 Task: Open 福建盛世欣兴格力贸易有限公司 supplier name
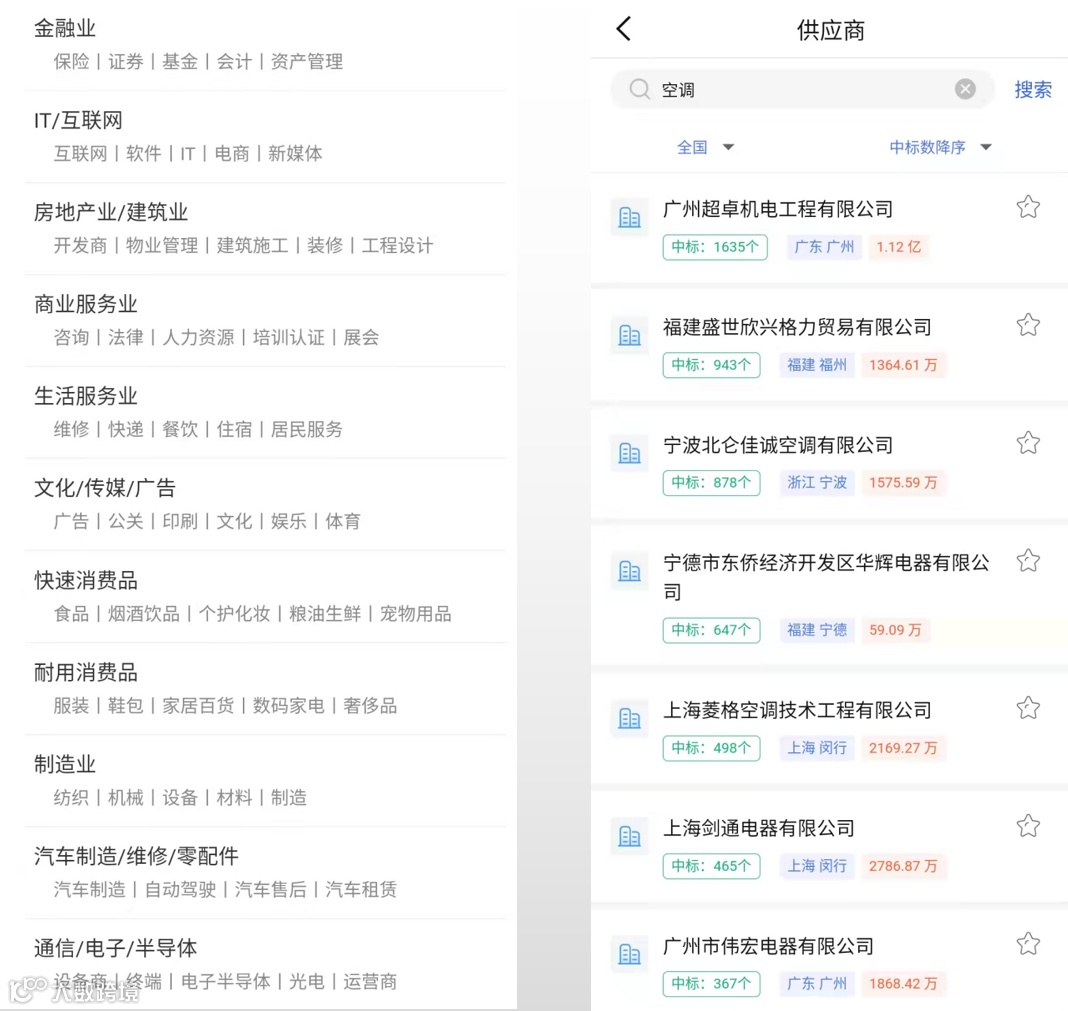tap(797, 327)
